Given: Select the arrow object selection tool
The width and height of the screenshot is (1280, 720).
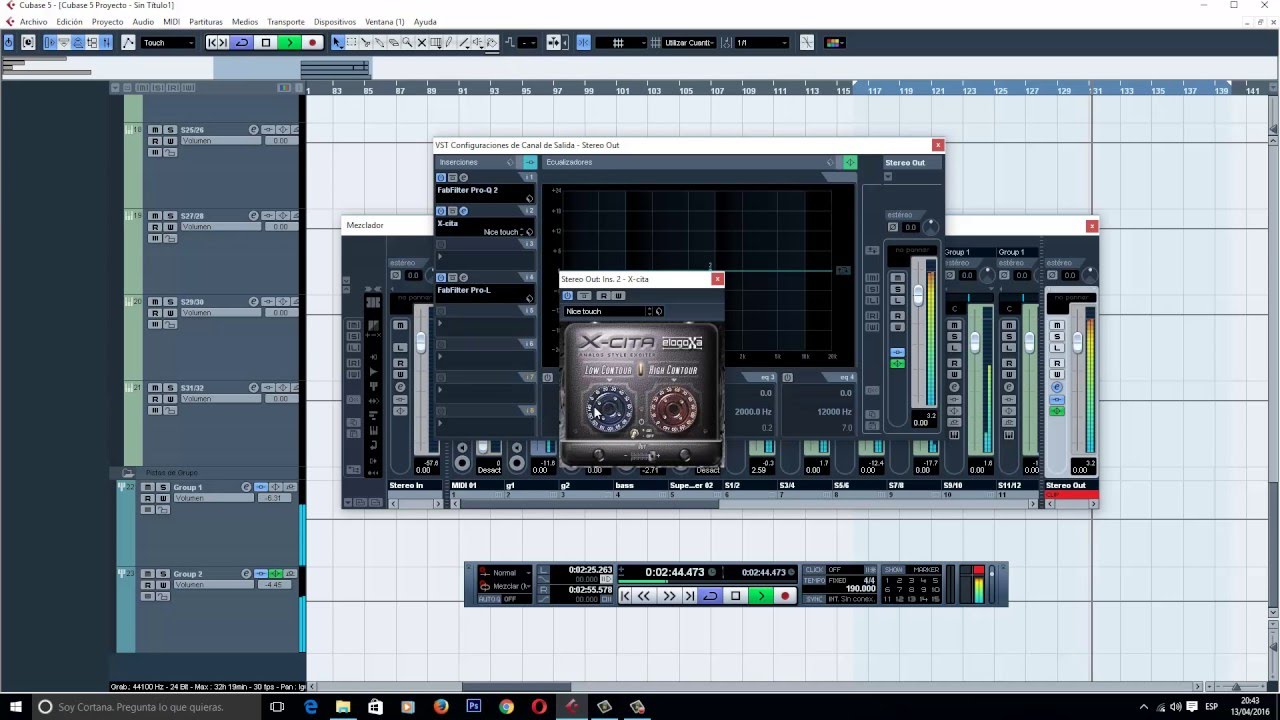Looking at the screenshot, I should (x=337, y=42).
